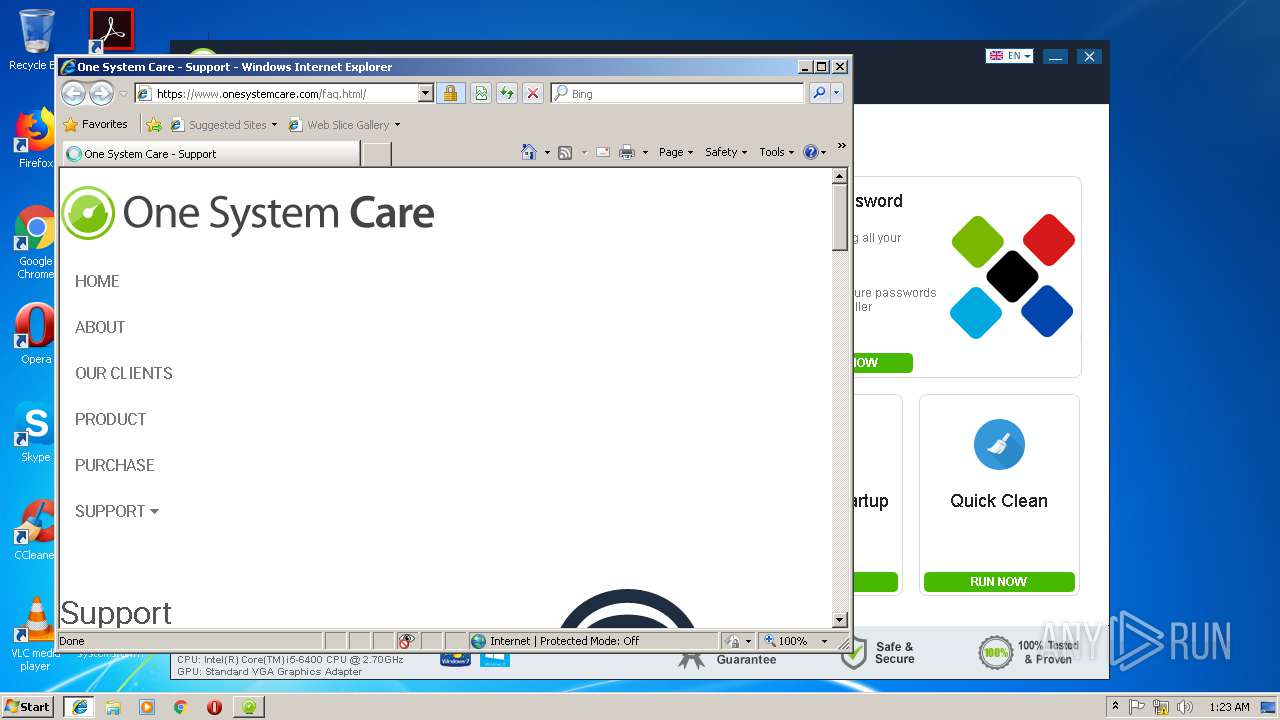Click the Read Mail envelope icon
1280x720 pixels.
[x=603, y=152]
